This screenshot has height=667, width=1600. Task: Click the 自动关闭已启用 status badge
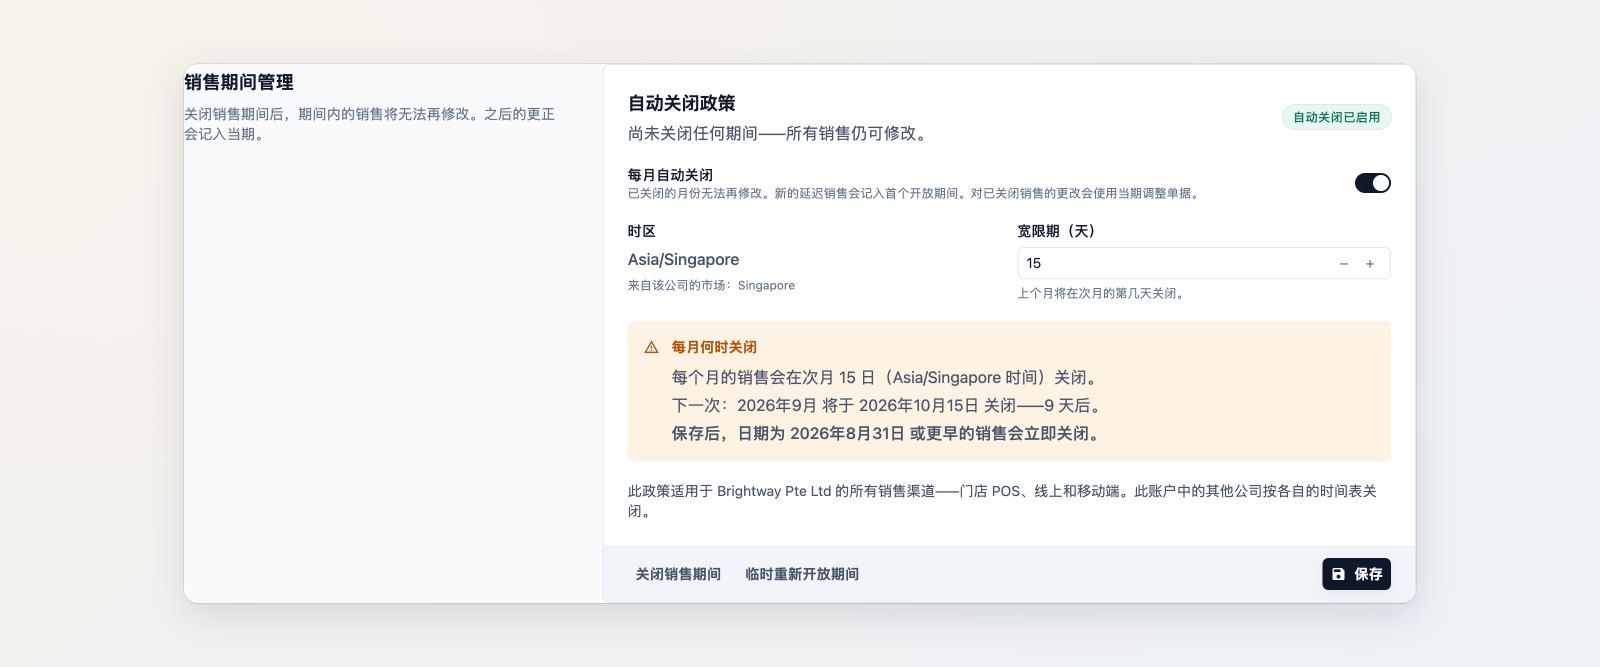(x=1336, y=117)
